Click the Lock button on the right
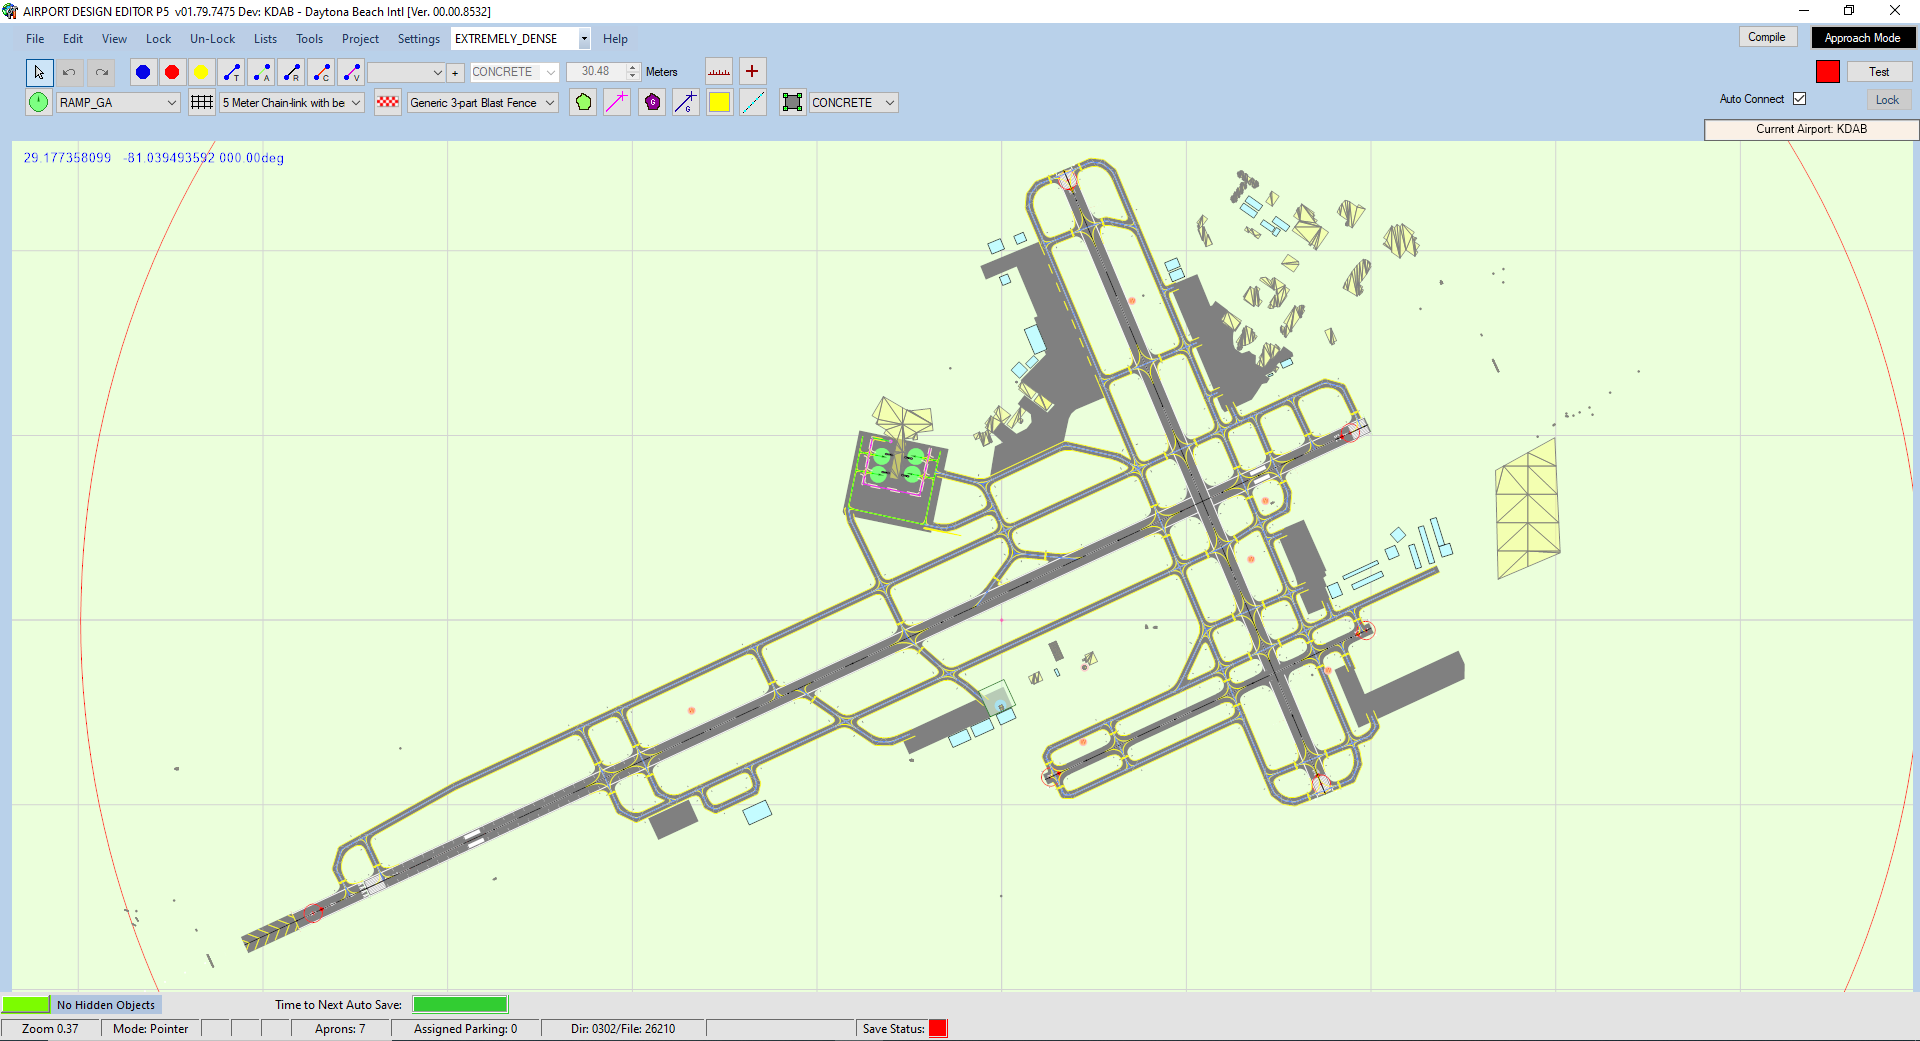This screenshot has width=1920, height=1041. pos(1887,100)
